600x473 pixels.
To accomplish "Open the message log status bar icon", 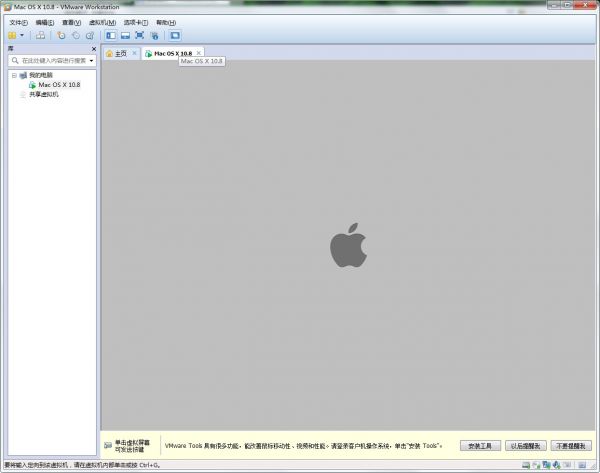I will (x=582, y=465).
